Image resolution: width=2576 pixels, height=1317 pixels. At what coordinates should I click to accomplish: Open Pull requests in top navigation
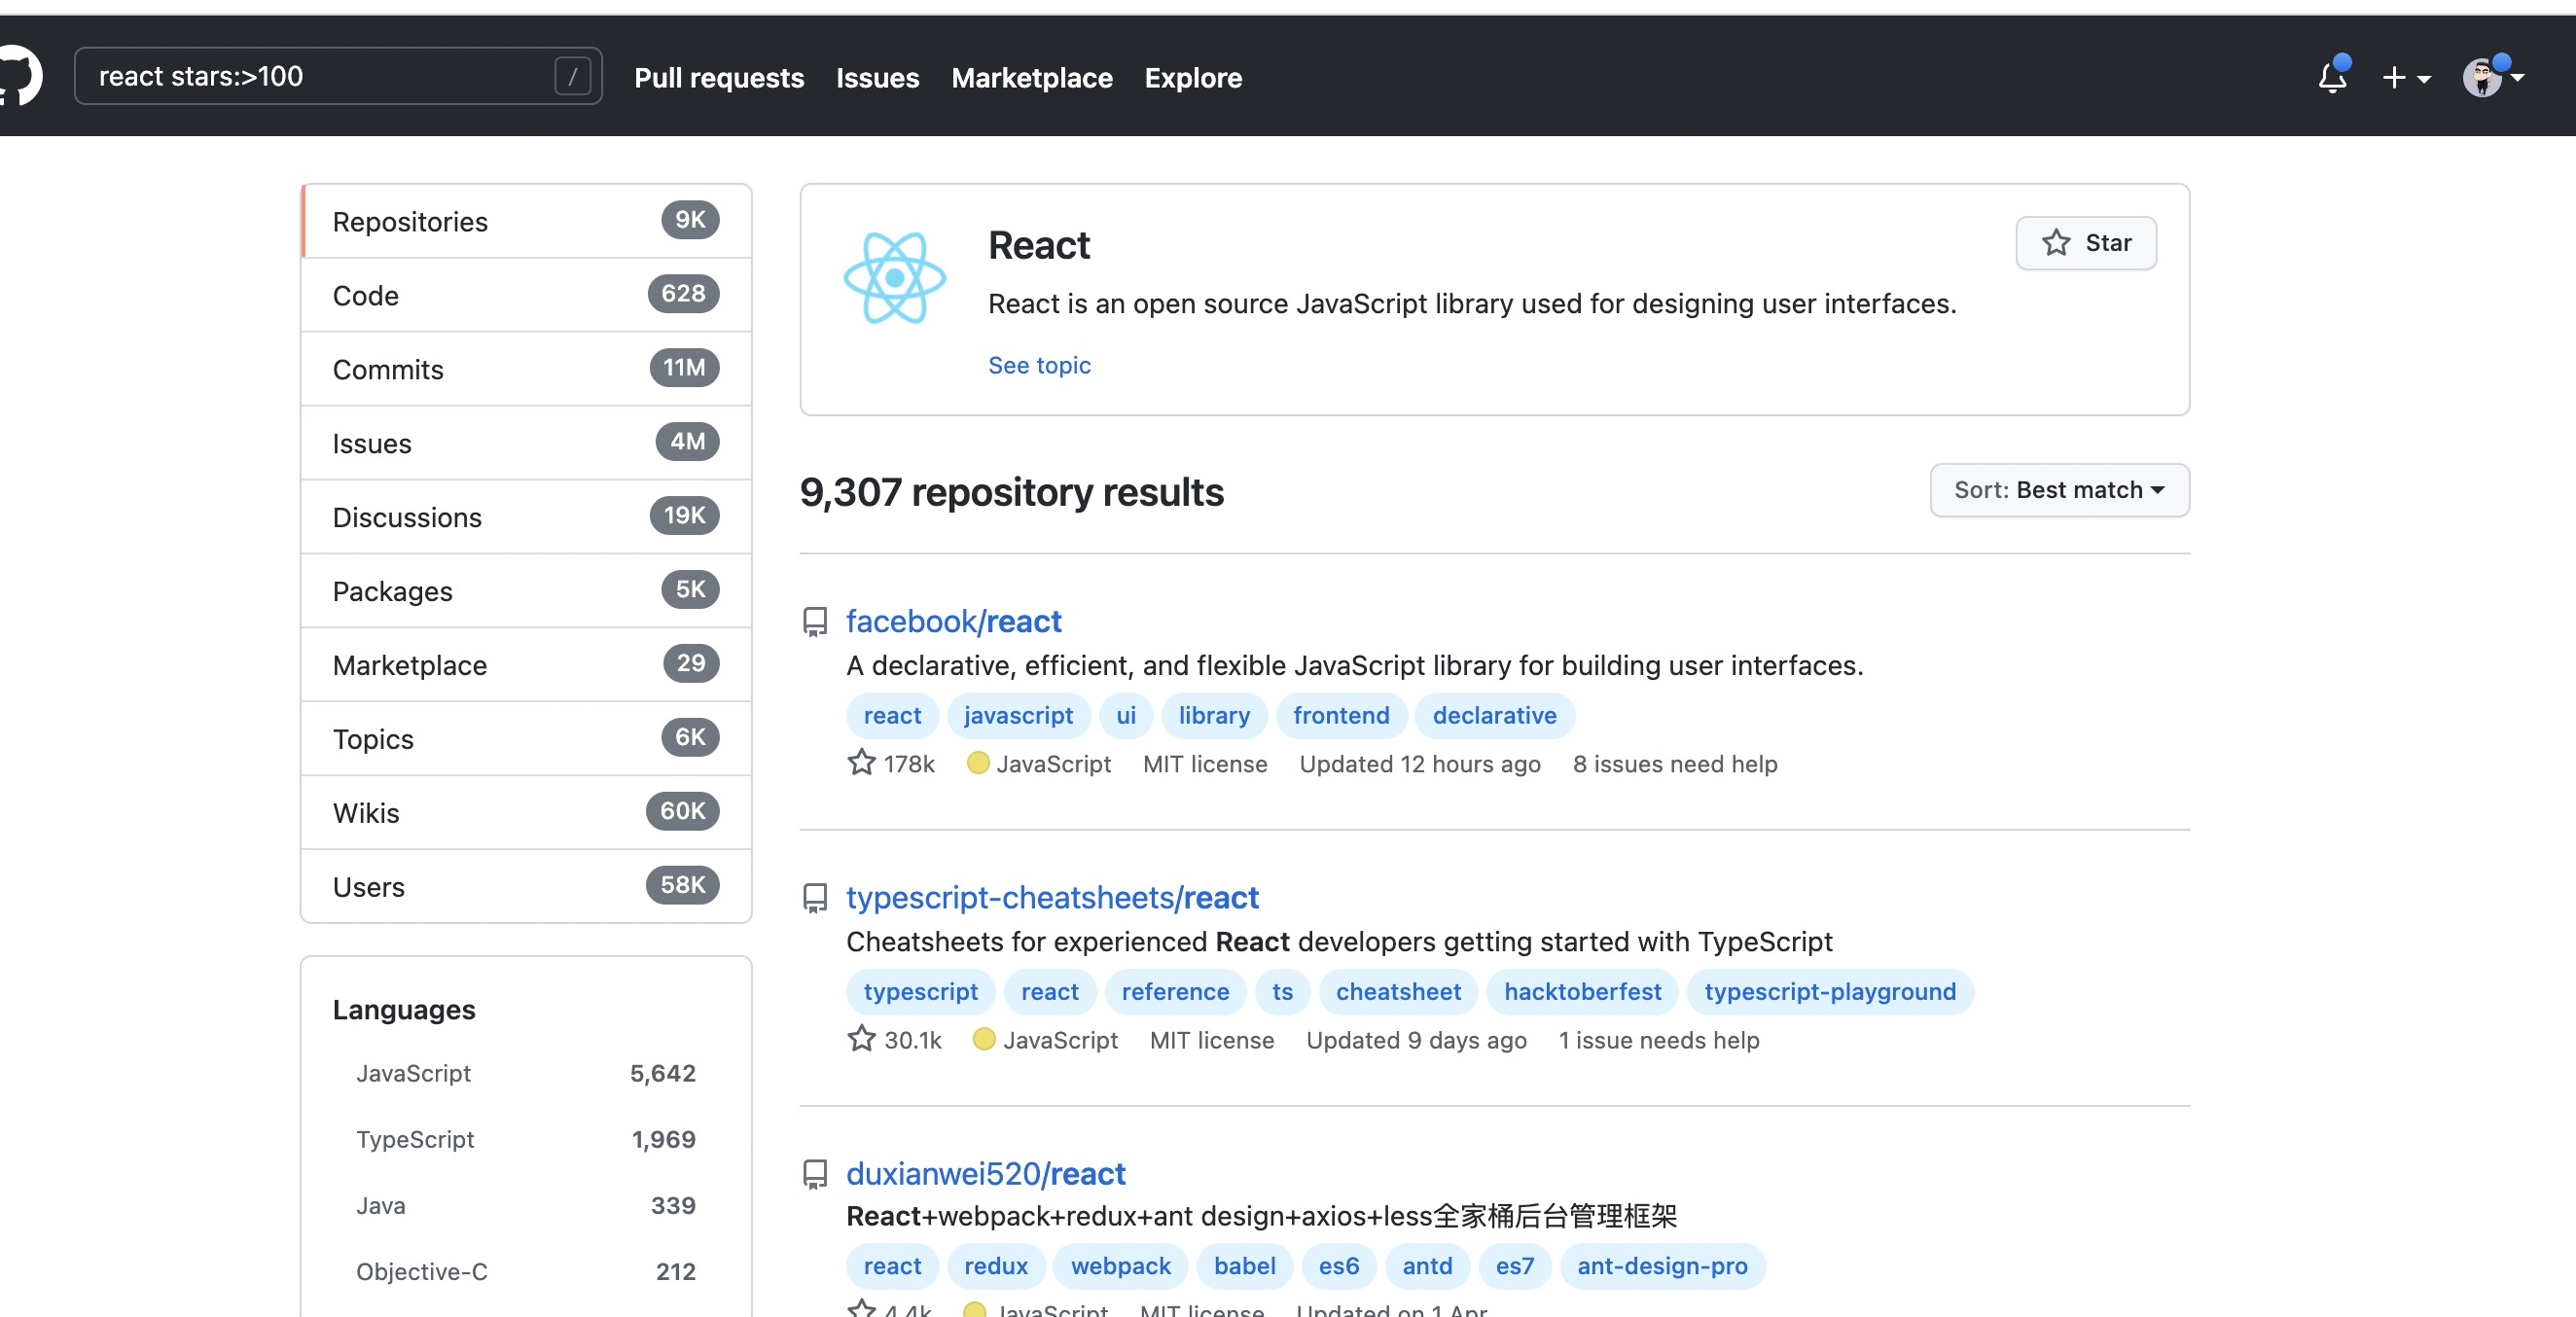tap(719, 78)
